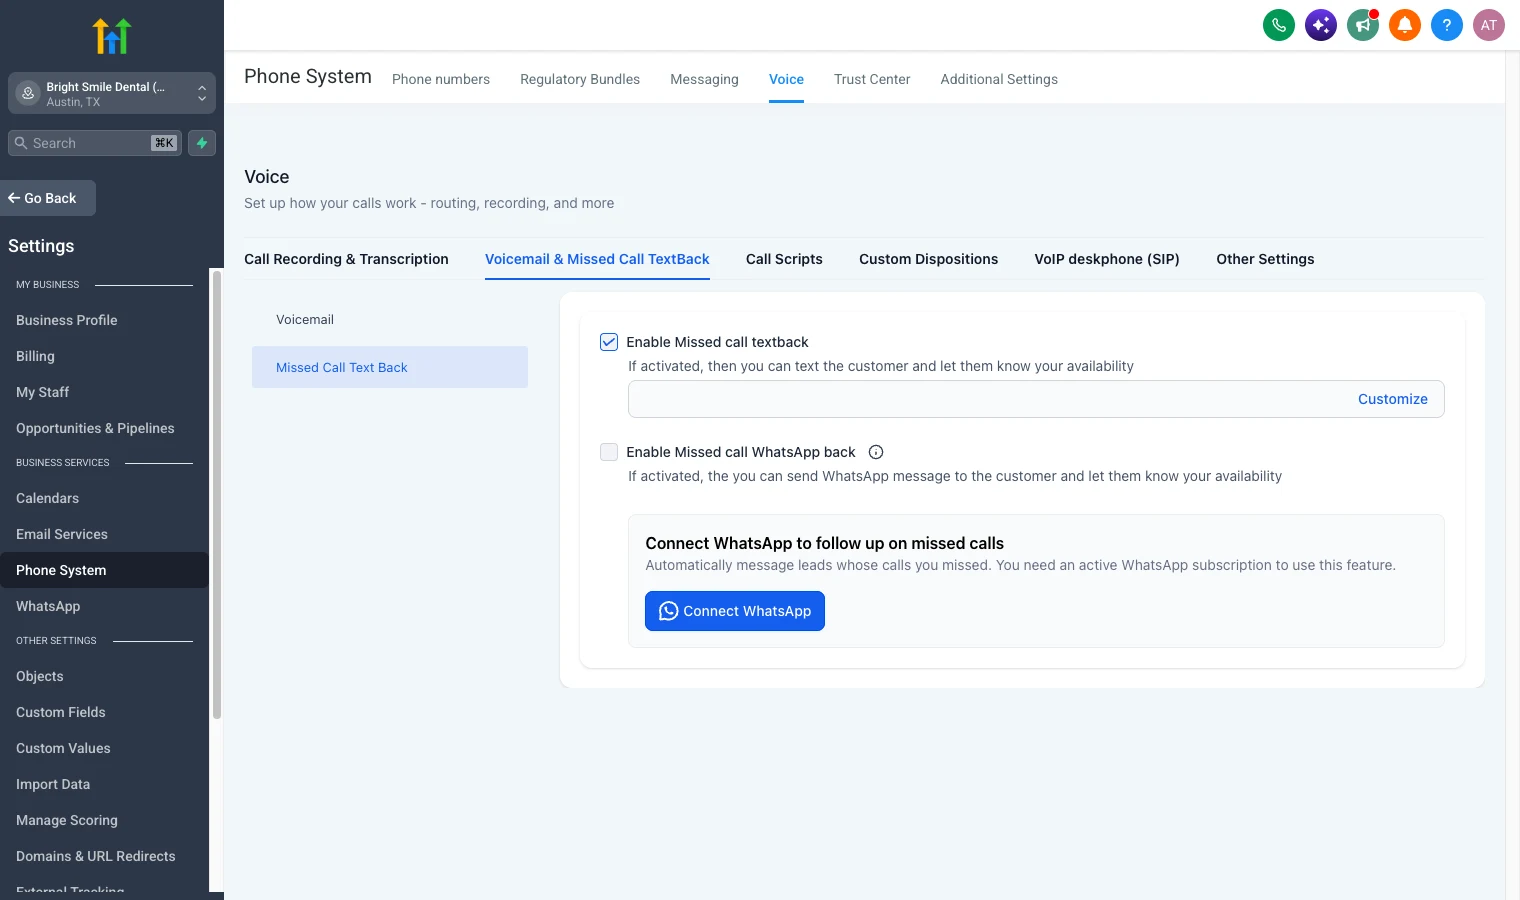
Task: Select the Custom Dispositions tab
Action: click(928, 259)
